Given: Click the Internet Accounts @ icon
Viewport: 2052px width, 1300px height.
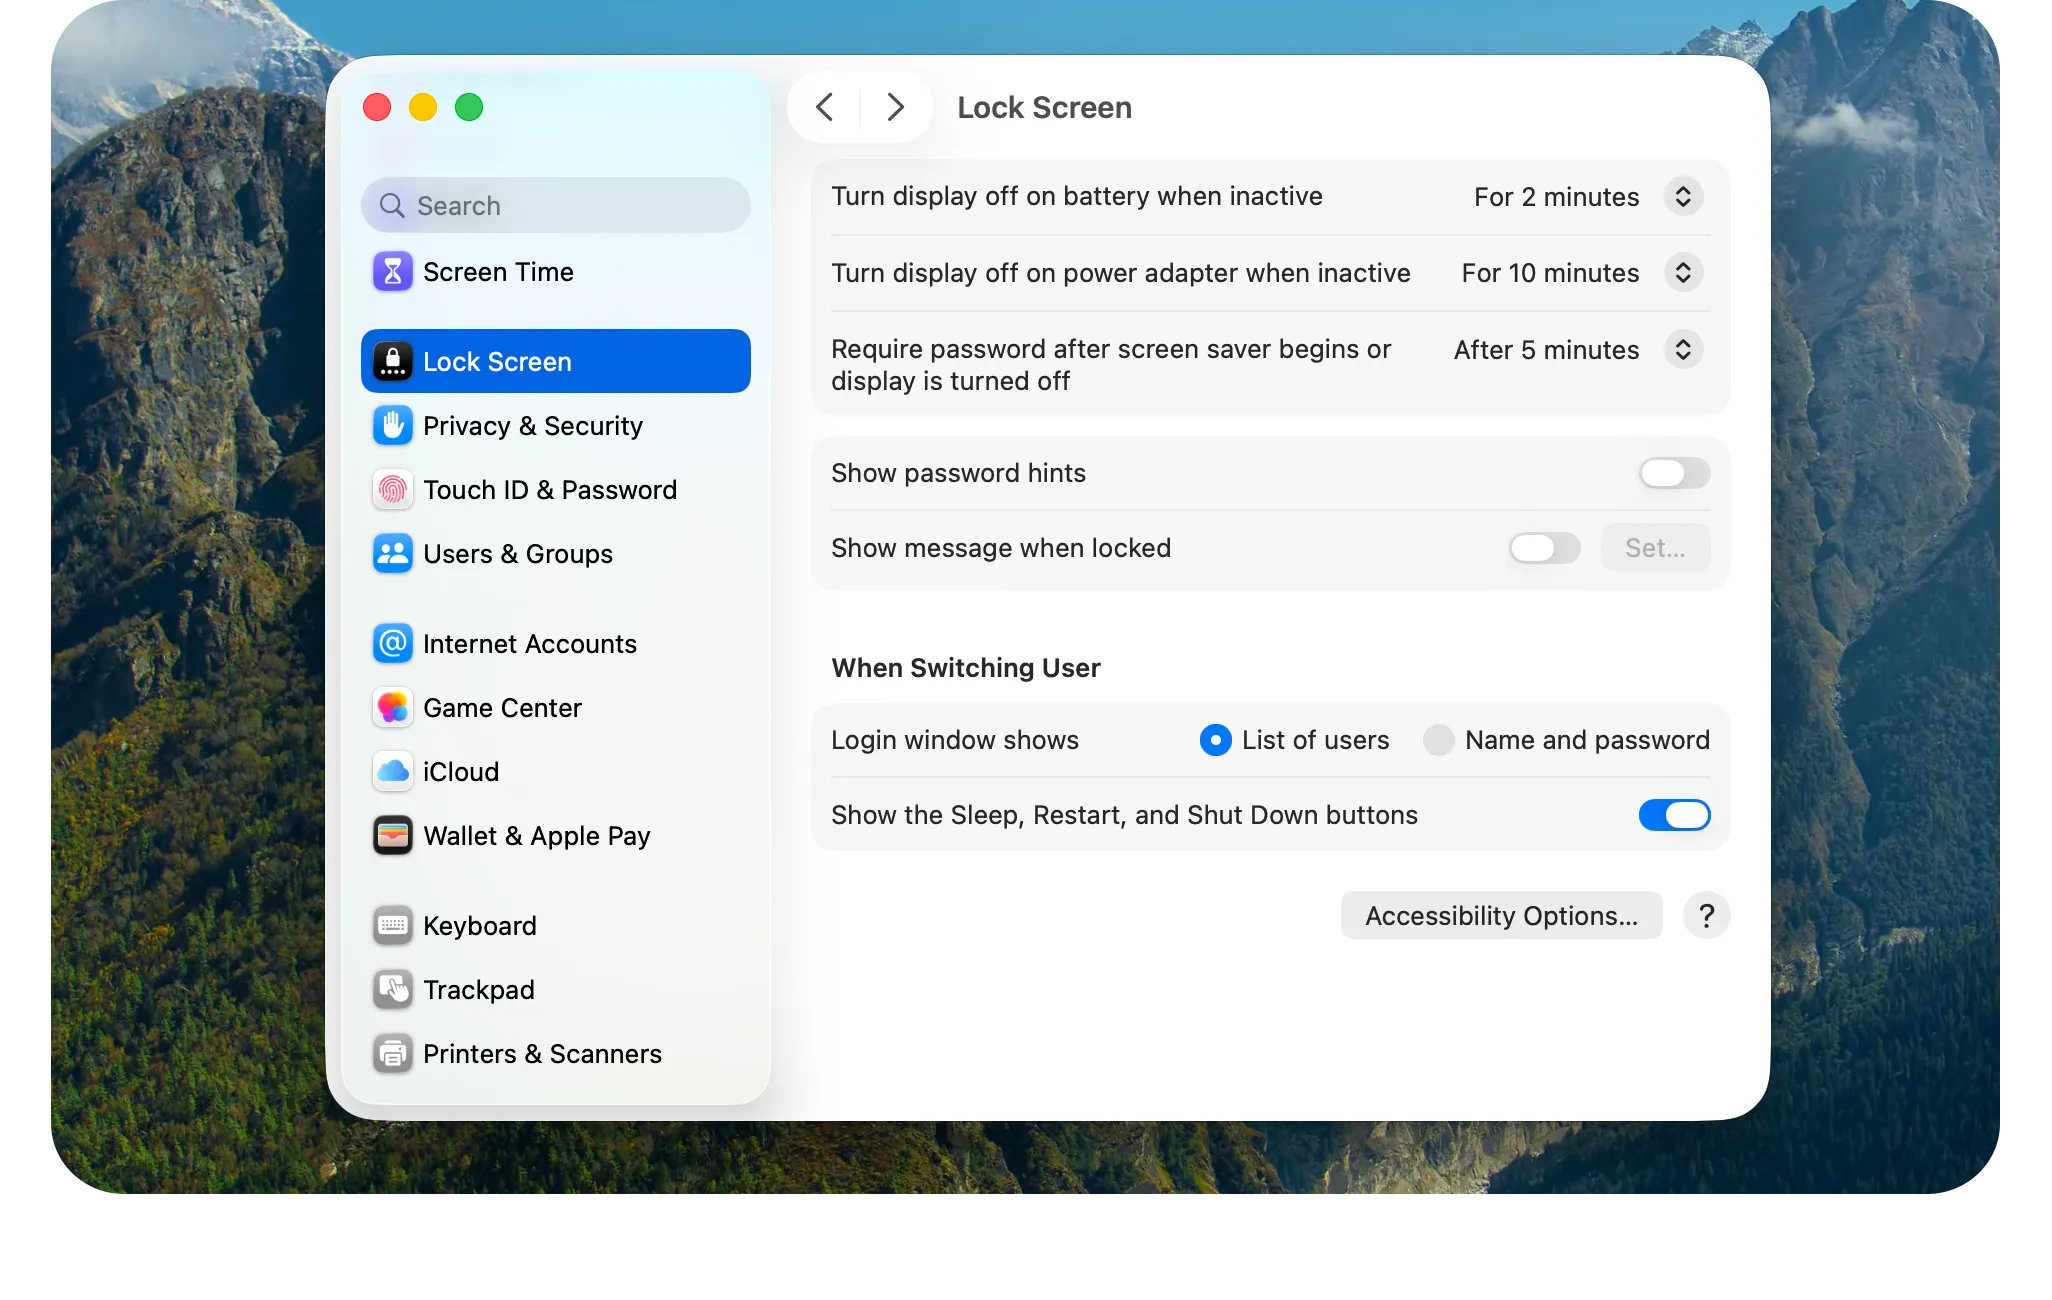Looking at the screenshot, I should click(392, 644).
